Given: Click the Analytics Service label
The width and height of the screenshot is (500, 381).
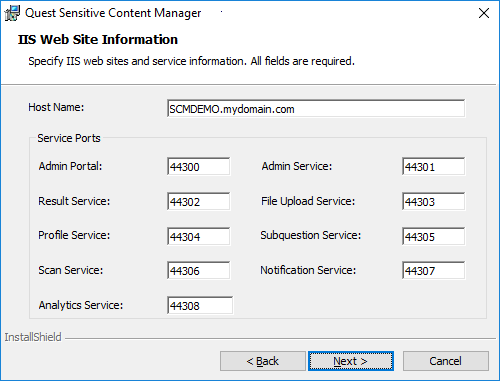Looking at the screenshot, I should (x=81, y=305).
